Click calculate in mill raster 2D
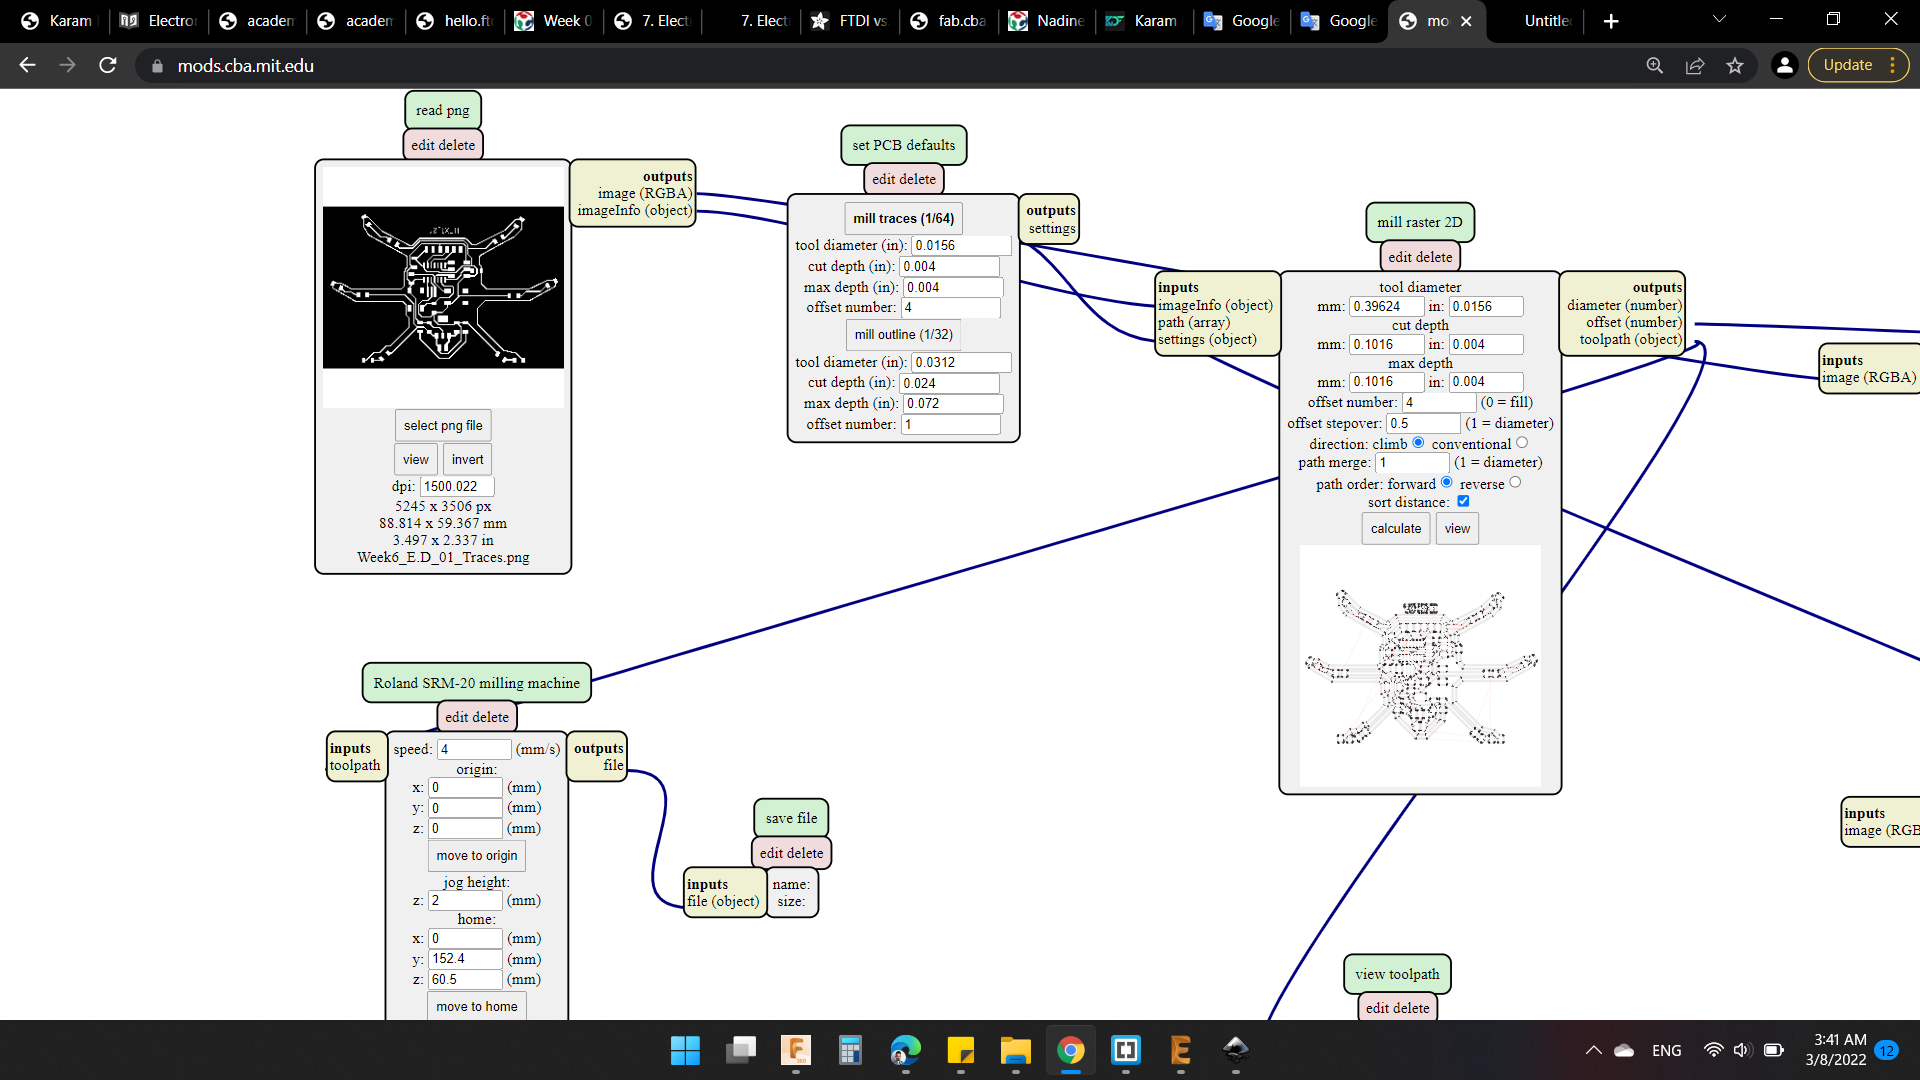The height and width of the screenshot is (1080, 1920). coord(1396,528)
